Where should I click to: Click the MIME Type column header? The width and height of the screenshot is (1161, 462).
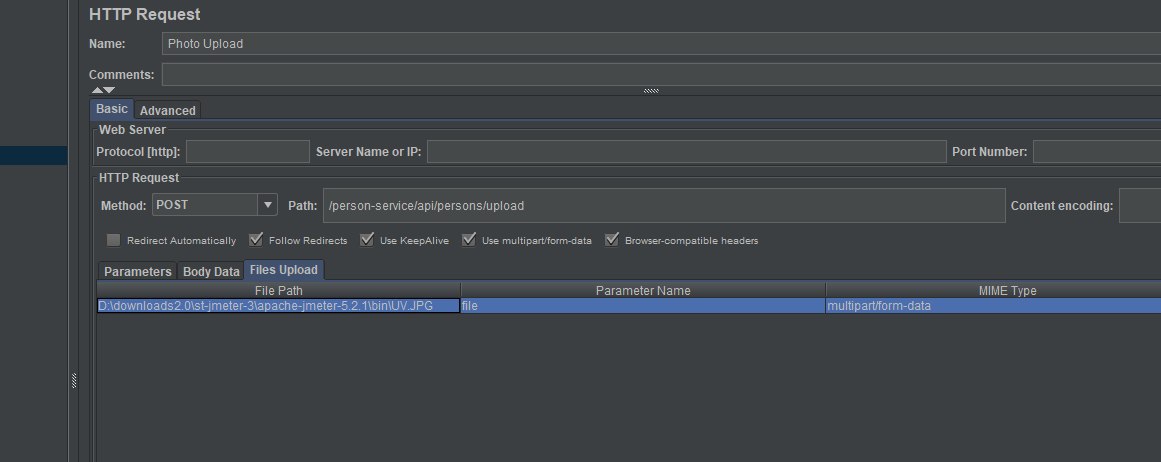pos(993,291)
